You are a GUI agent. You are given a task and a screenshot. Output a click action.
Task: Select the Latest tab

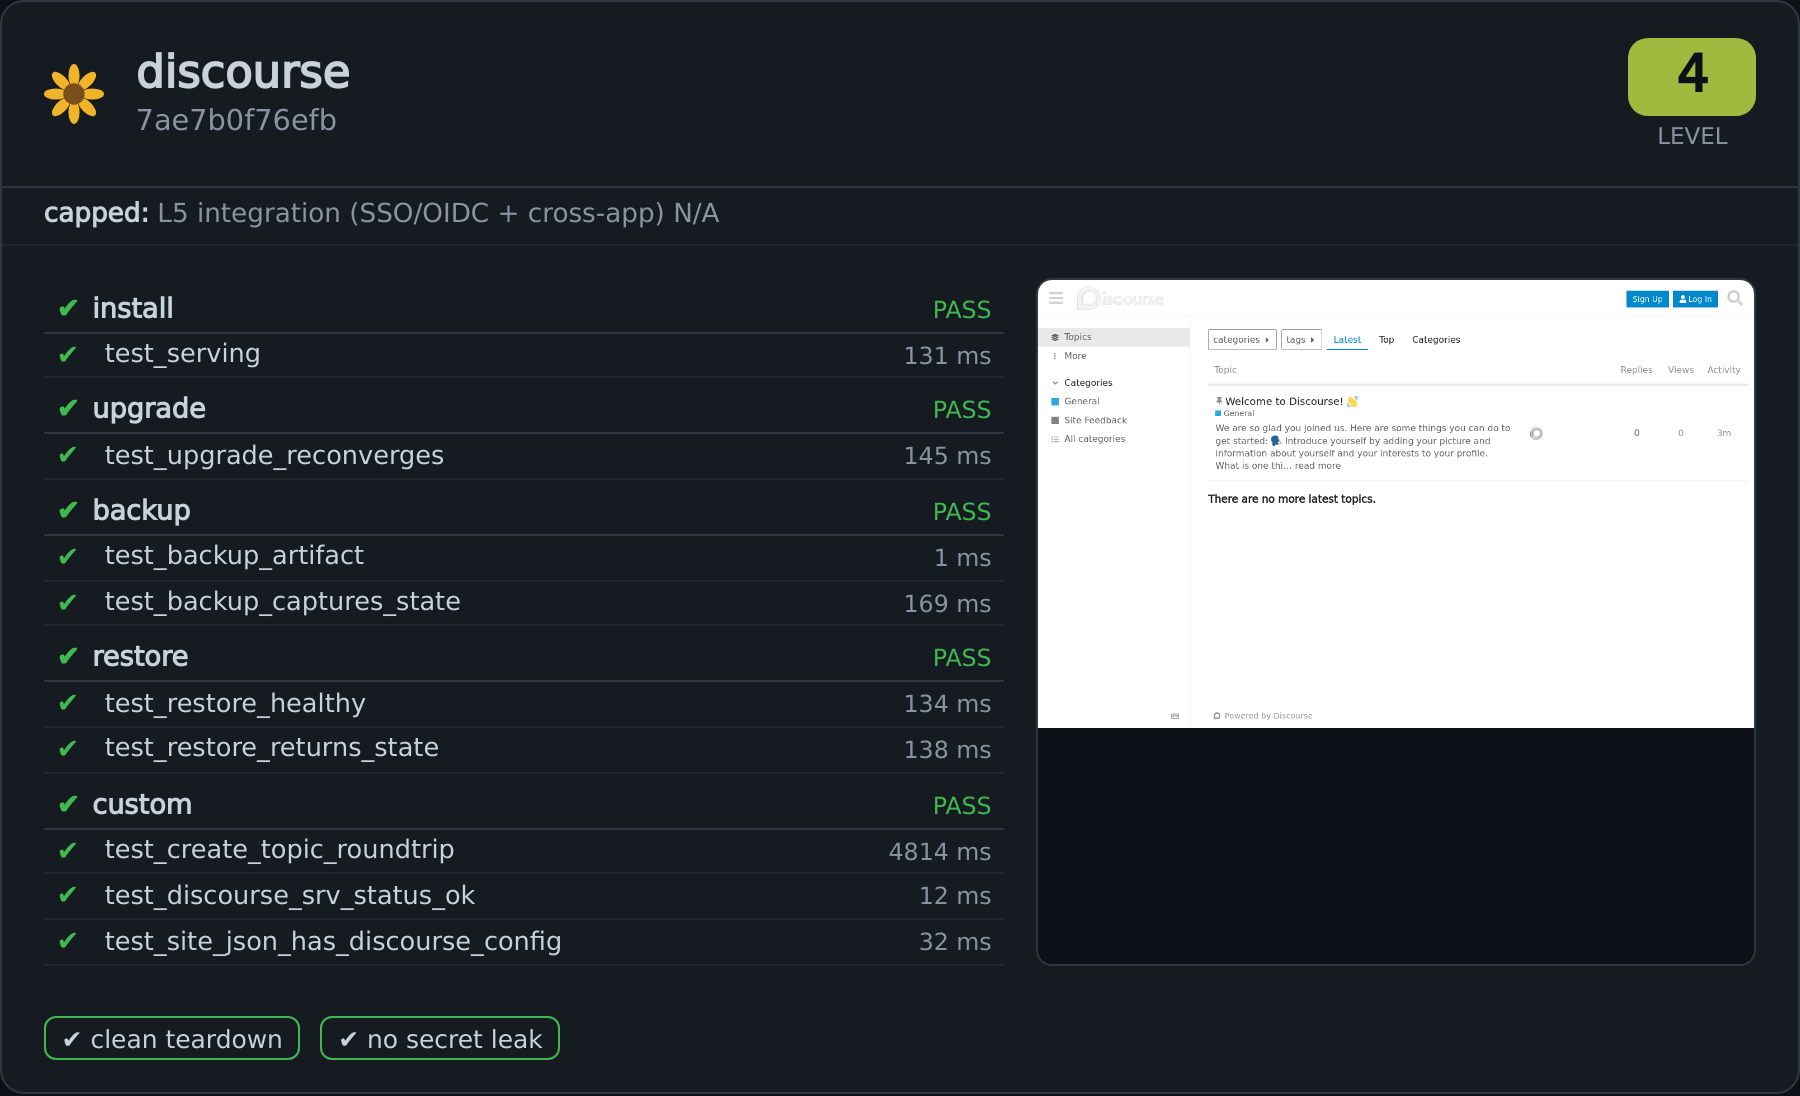click(x=1347, y=340)
